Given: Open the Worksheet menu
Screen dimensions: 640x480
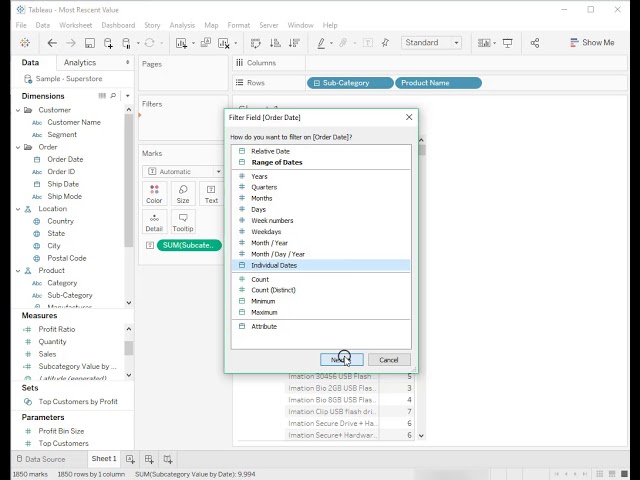Looking at the screenshot, I should coord(76,25).
